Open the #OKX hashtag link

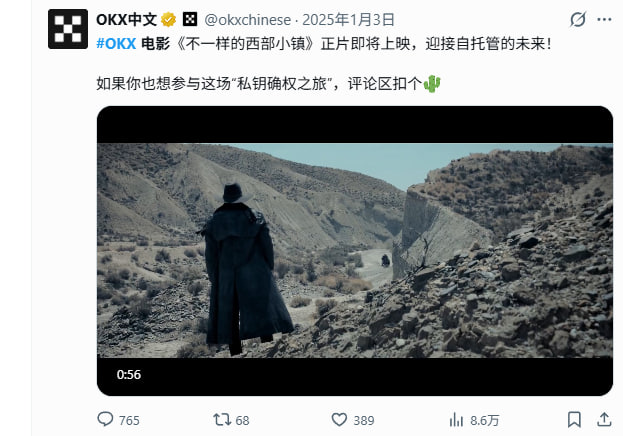coord(116,44)
